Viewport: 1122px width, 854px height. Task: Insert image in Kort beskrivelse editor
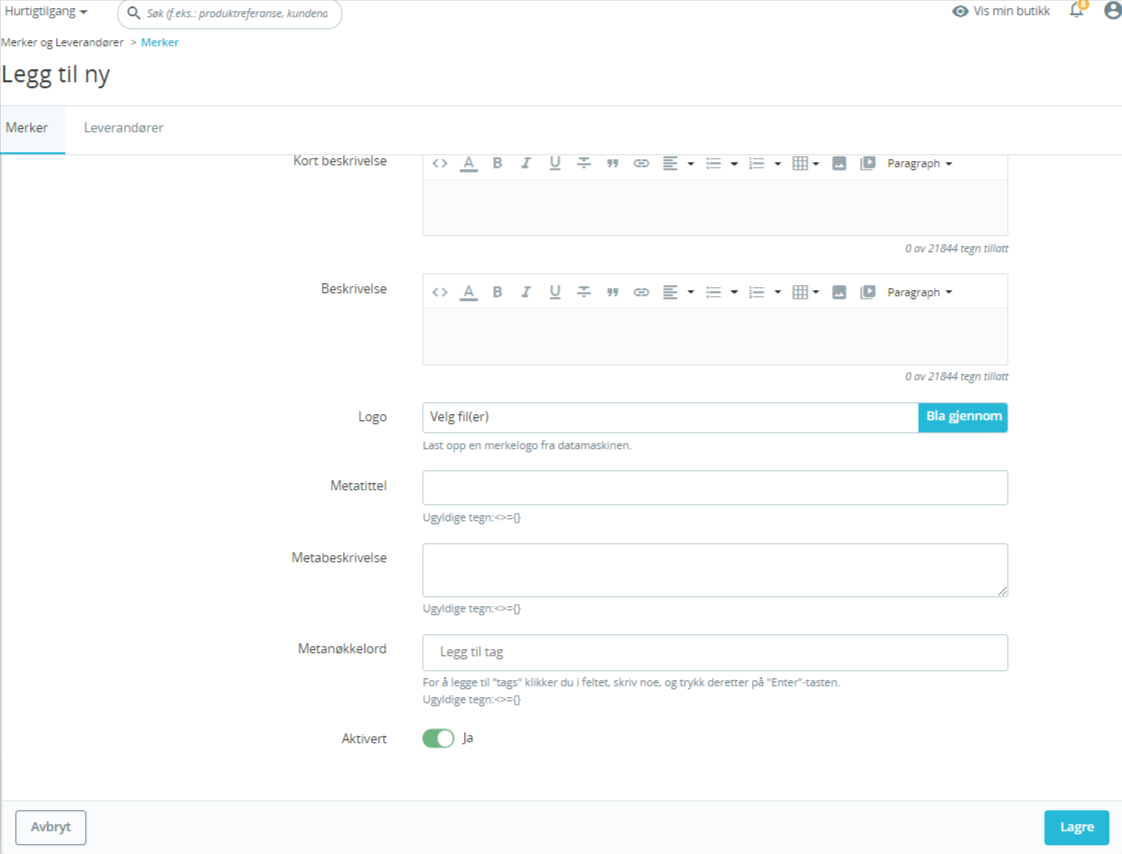coord(839,163)
